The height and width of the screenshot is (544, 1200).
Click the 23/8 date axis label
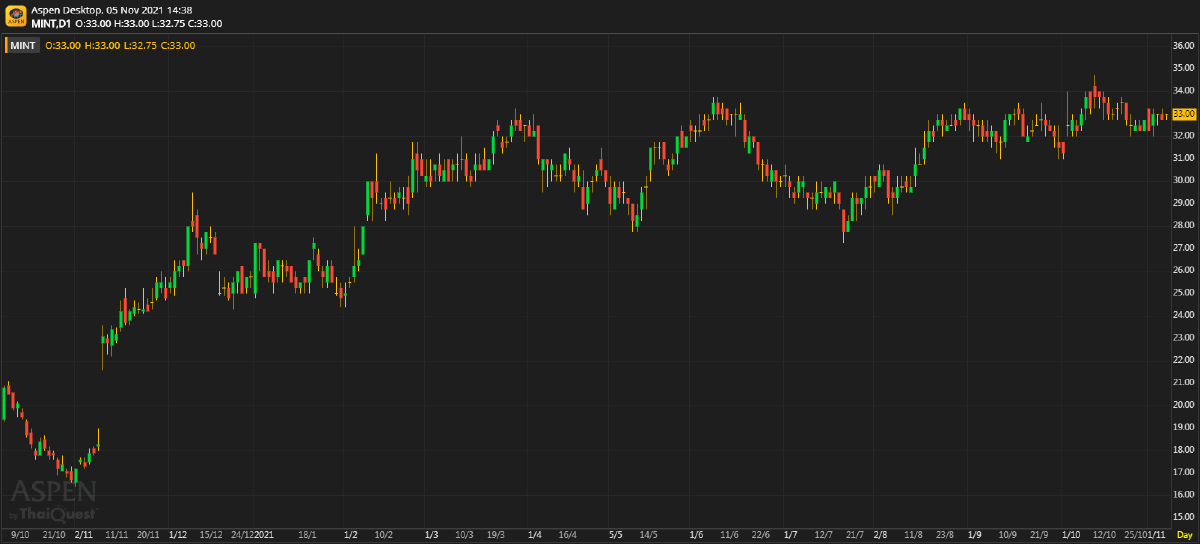coord(945,536)
